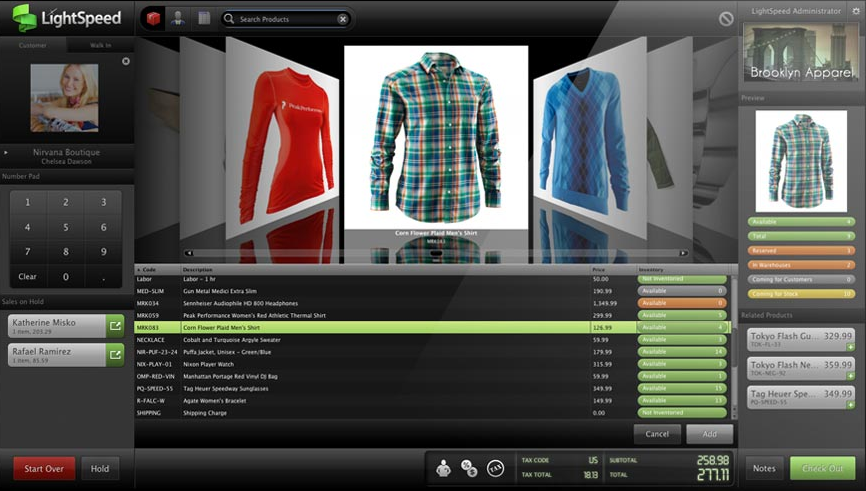The height and width of the screenshot is (491, 866).
Task: Open the invoice list icon in toolbar
Action: pyautogui.click(x=204, y=18)
